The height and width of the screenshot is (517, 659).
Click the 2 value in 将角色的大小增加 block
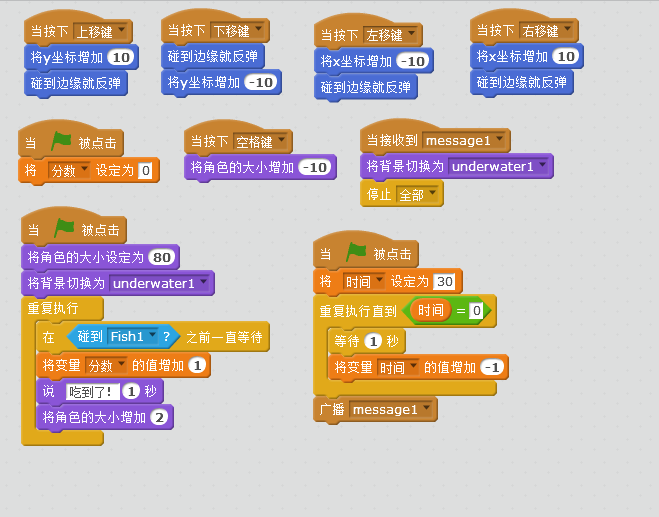pyautogui.click(x=159, y=417)
